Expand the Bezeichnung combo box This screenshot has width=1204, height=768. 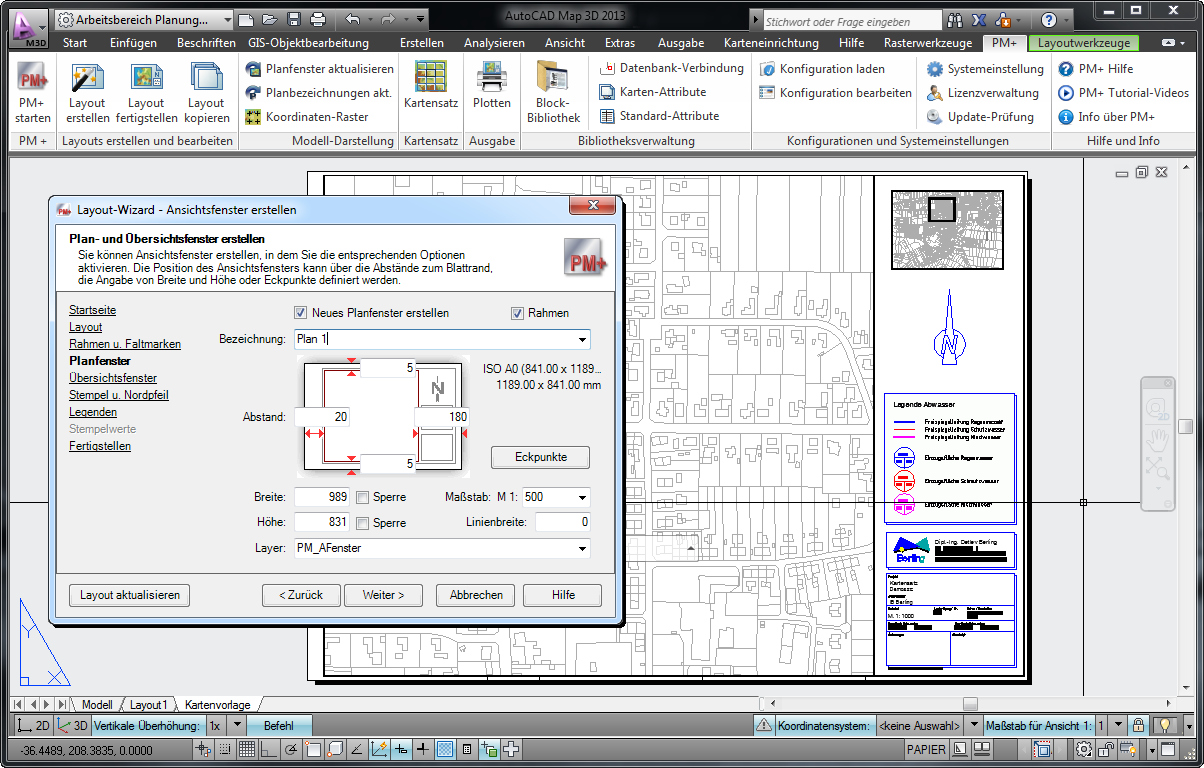click(582, 340)
